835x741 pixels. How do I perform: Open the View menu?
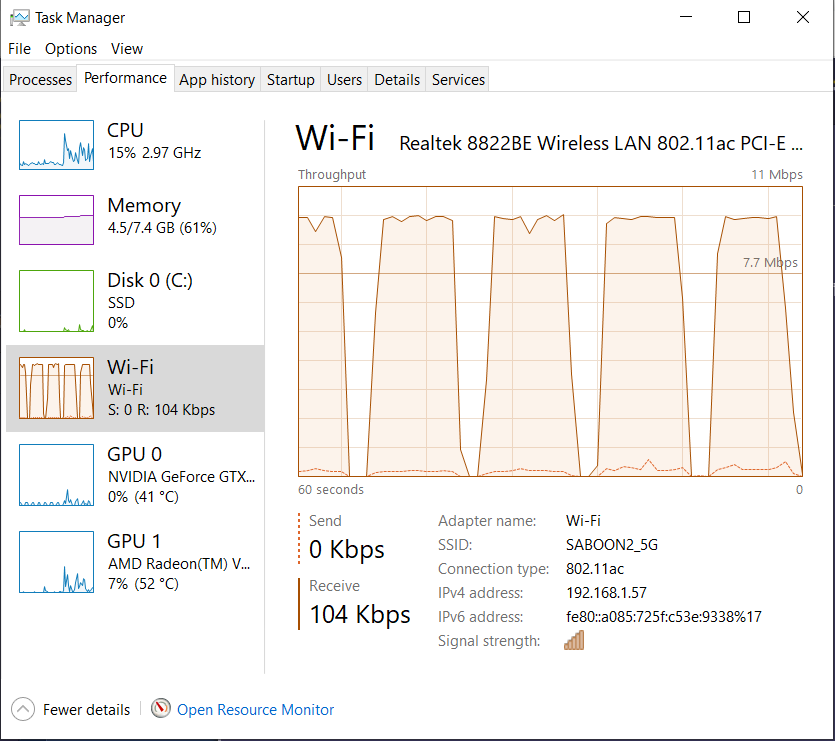pos(127,49)
